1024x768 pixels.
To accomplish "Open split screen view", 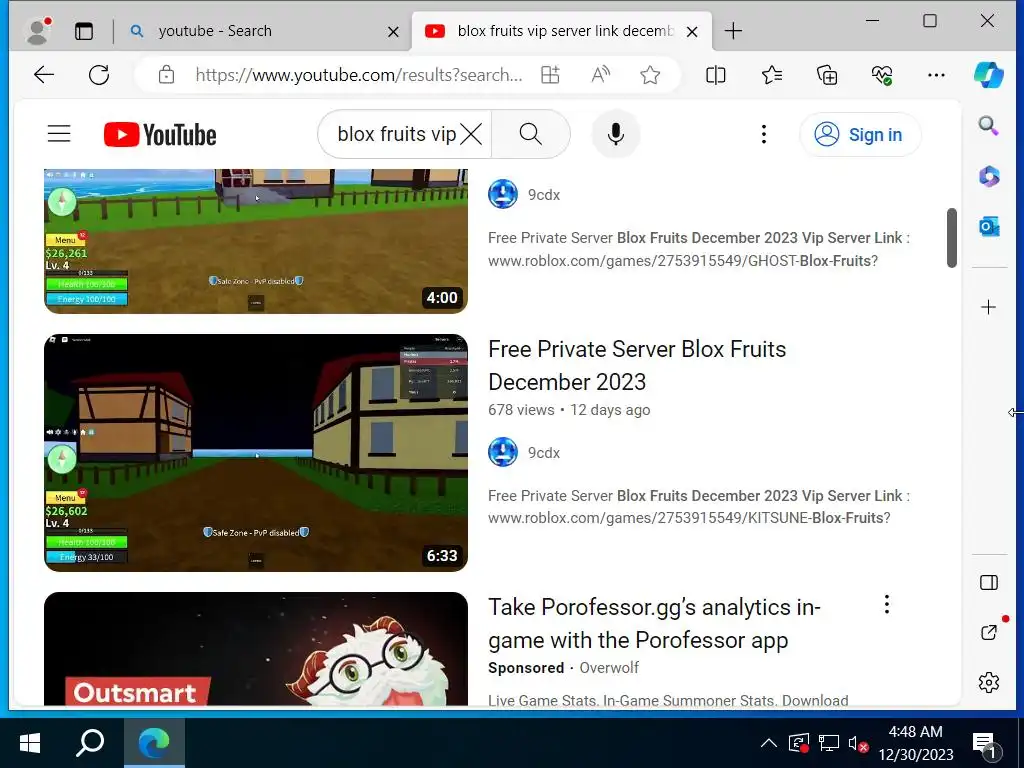I will click(x=716, y=75).
